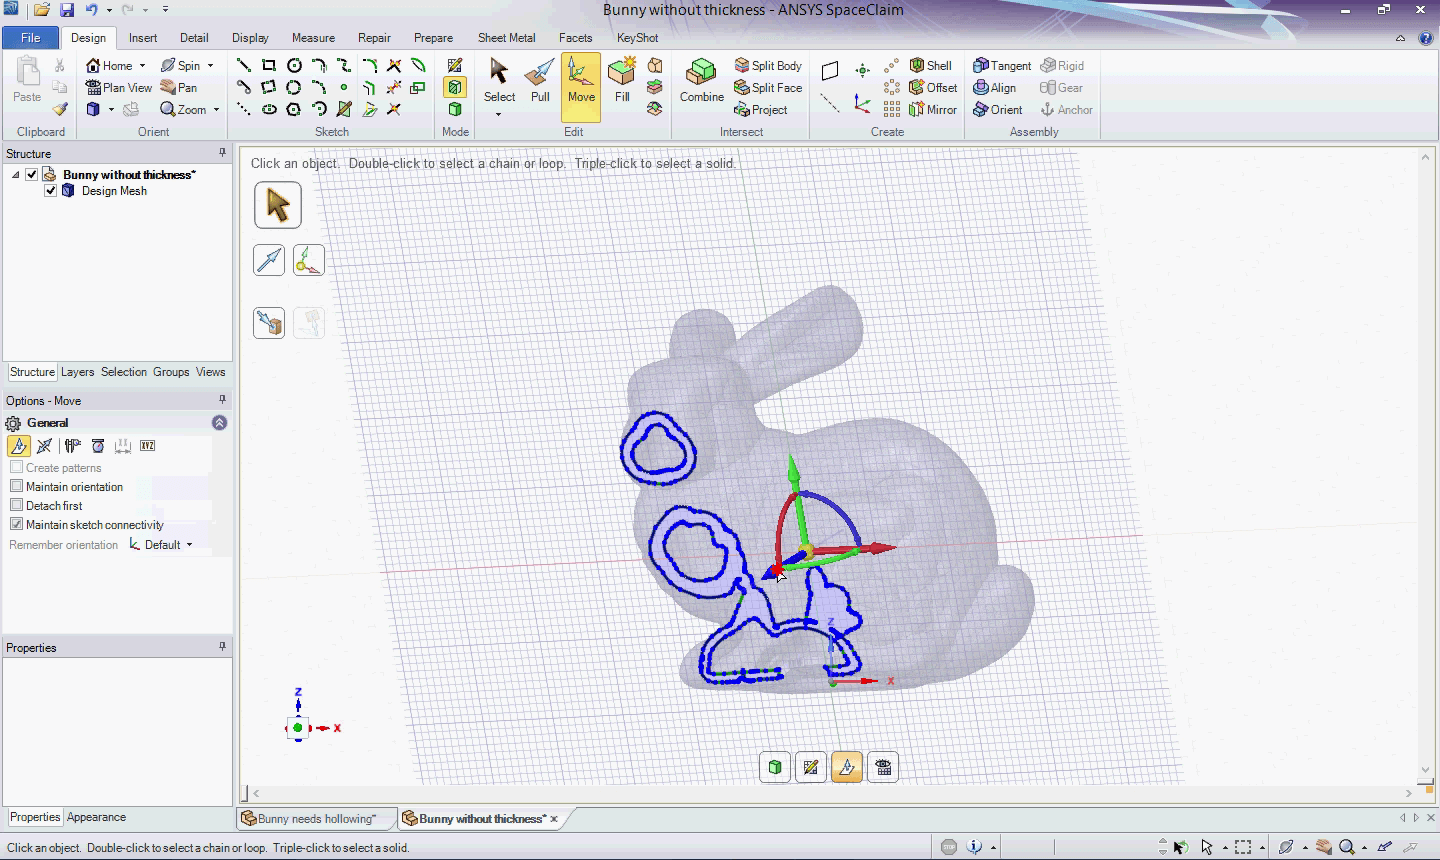Click the zoom magnifier in status bar
Screen dimensions: 1440x860
(1347, 847)
